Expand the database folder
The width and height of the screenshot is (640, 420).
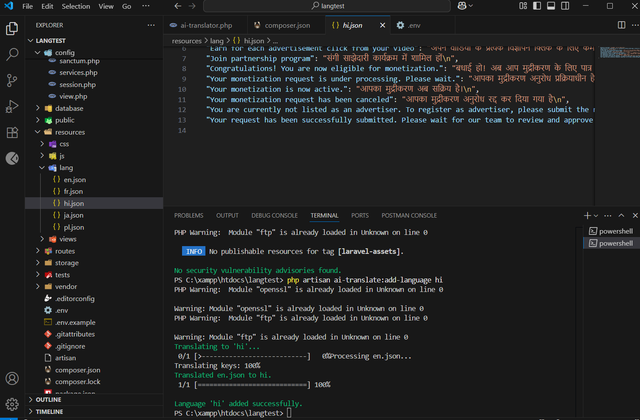pos(69,108)
